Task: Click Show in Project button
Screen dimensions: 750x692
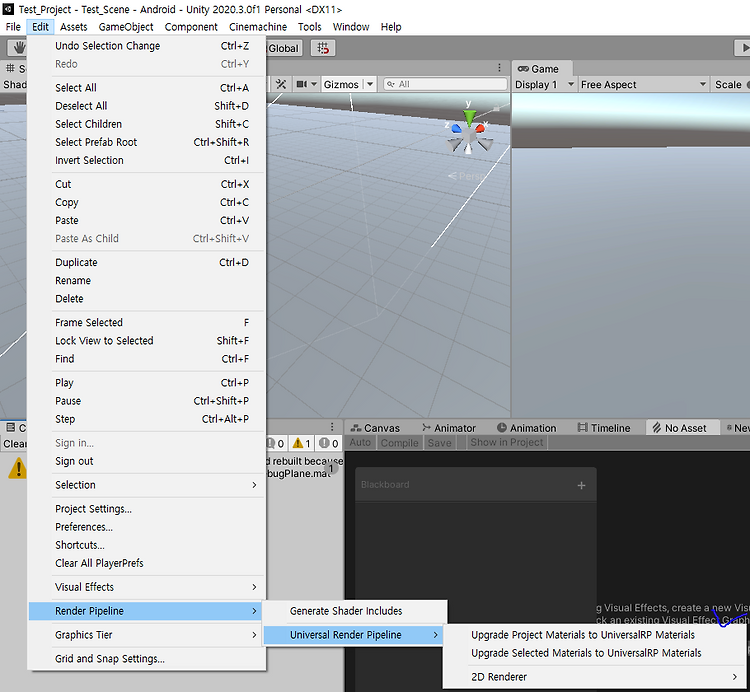Action: pyautogui.click(x=507, y=442)
